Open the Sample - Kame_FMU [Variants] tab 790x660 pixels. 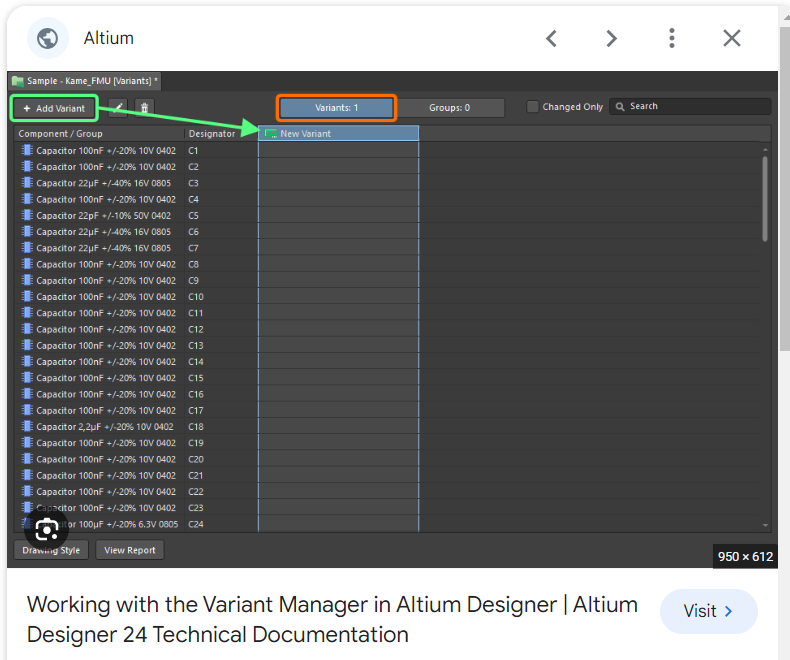(x=85, y=81)
